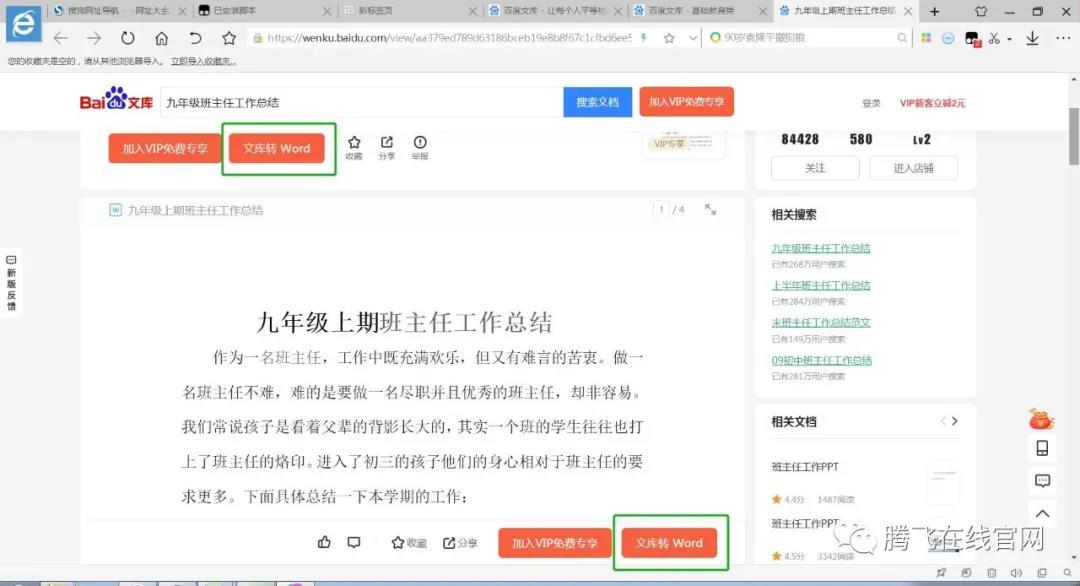The height and width of the screenshot is (586, 1080).
Task: Click the fullscreen expand icon beside page count
Action: [710, 210]
